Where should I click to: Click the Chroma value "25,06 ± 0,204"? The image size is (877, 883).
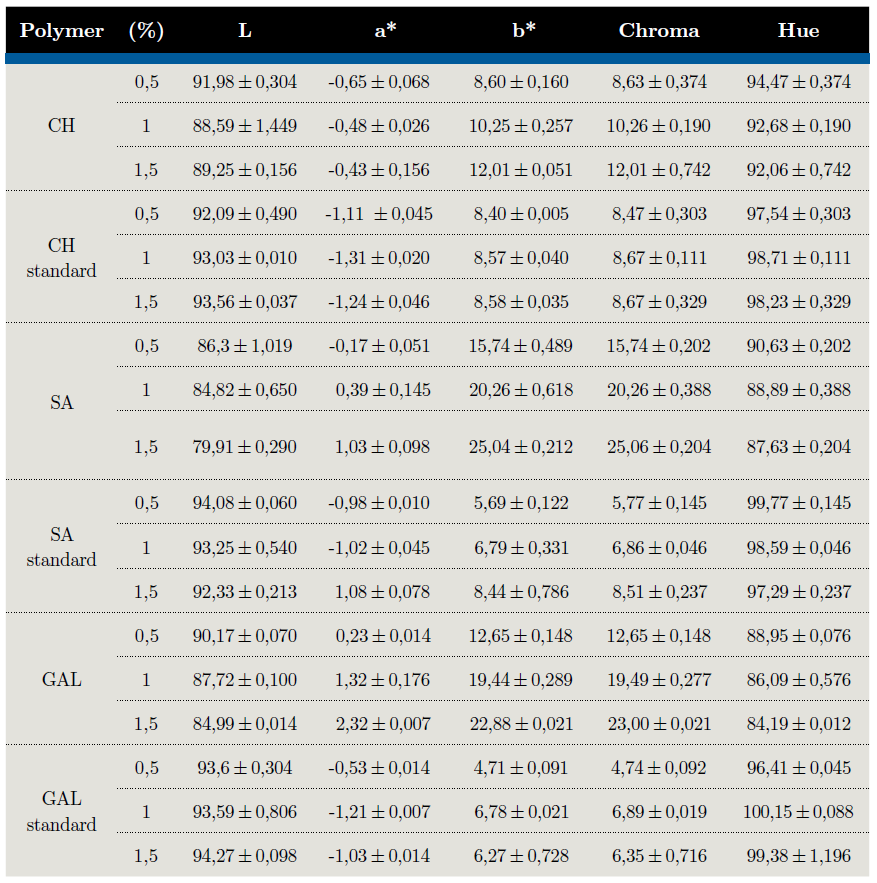pos(659,446)
